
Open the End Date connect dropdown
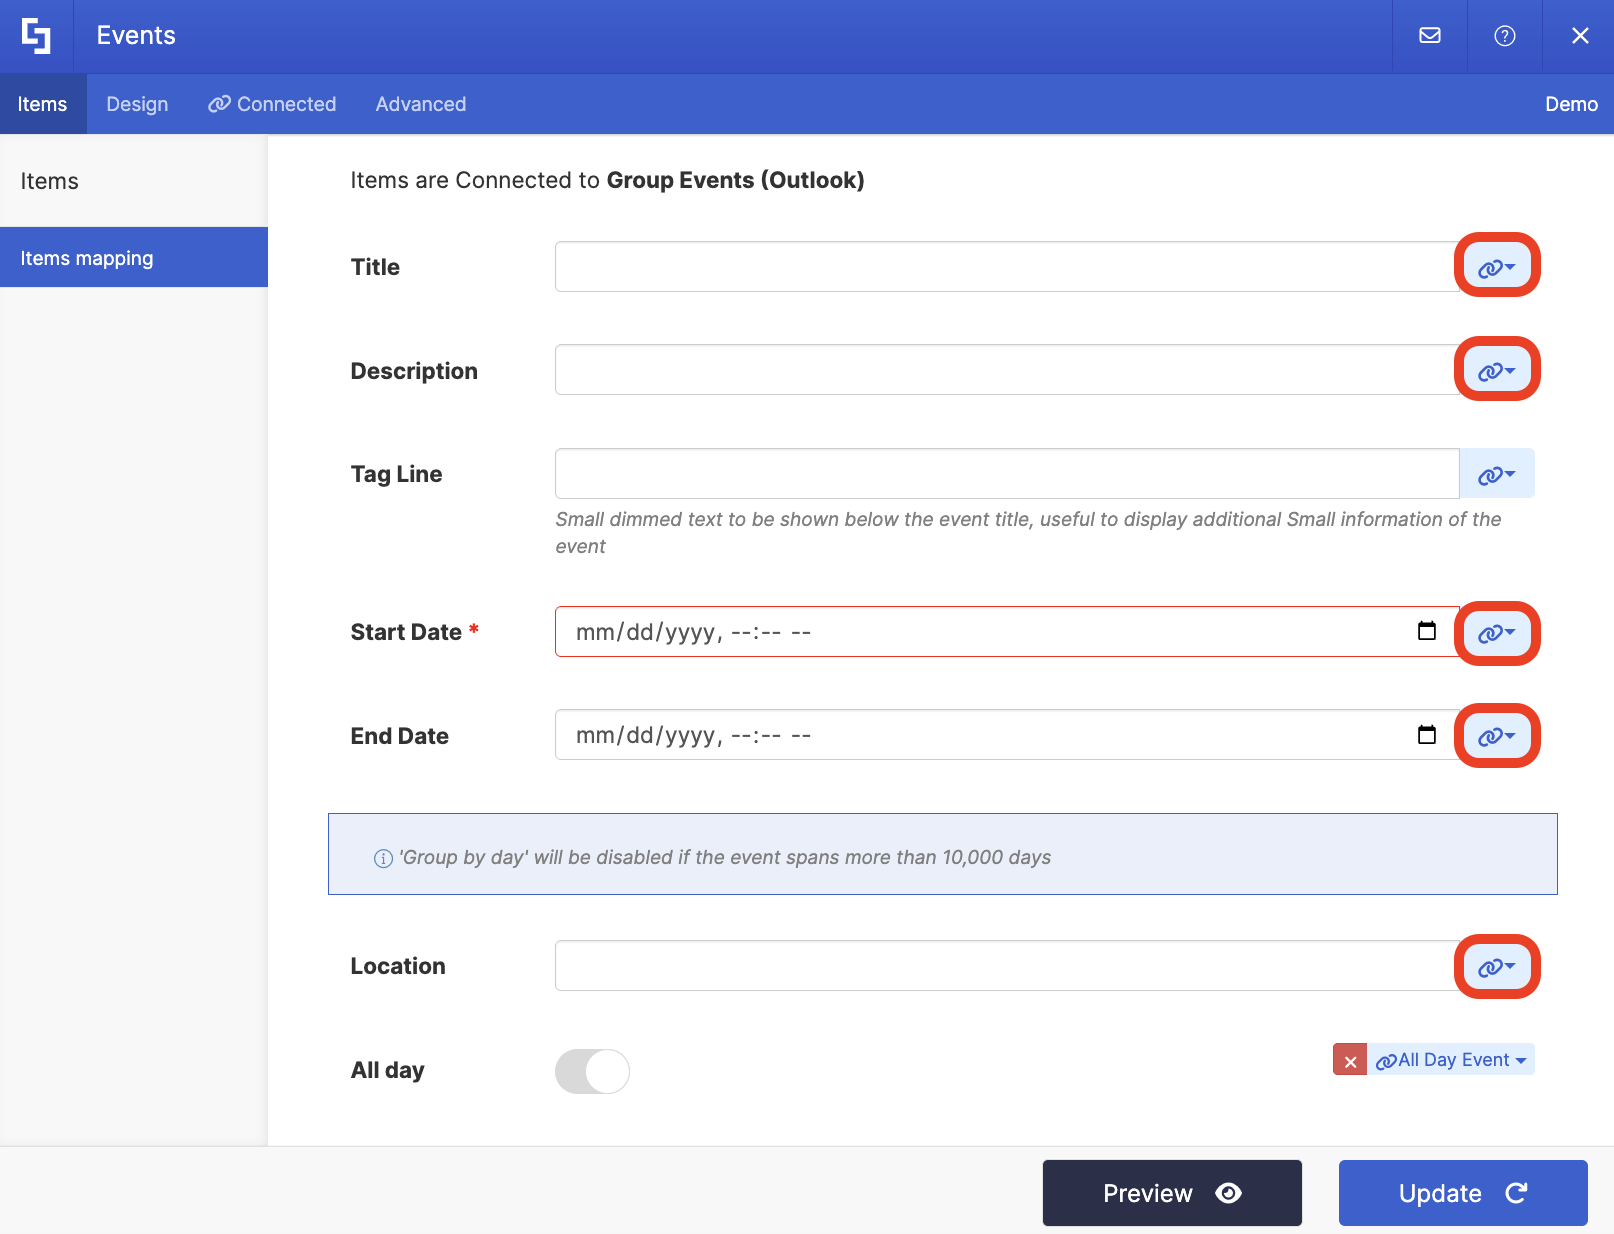pos(1497,735)
